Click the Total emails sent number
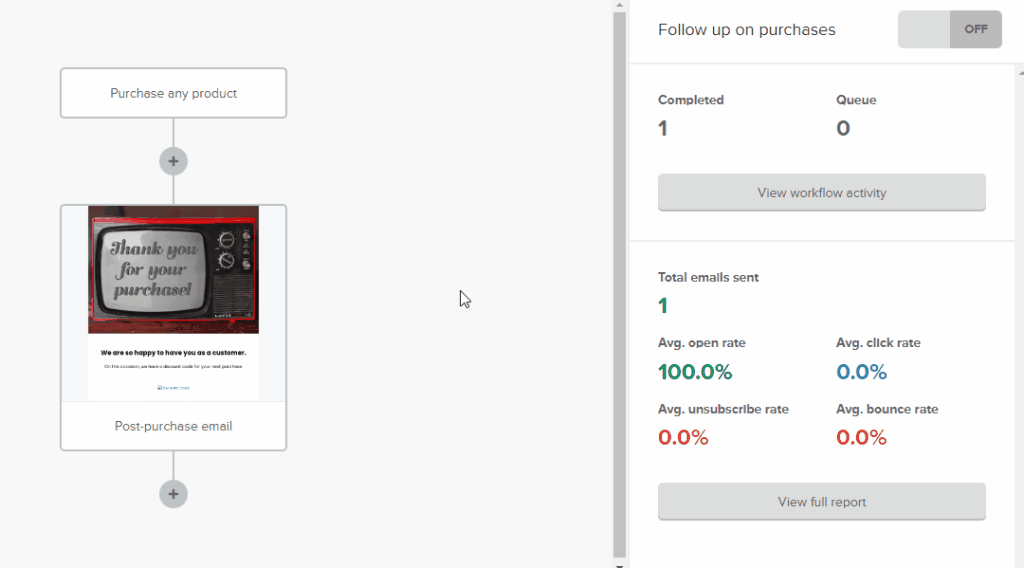Viewport: 1024px width, 568px height. pyautogui.click(x=663, y=306)
